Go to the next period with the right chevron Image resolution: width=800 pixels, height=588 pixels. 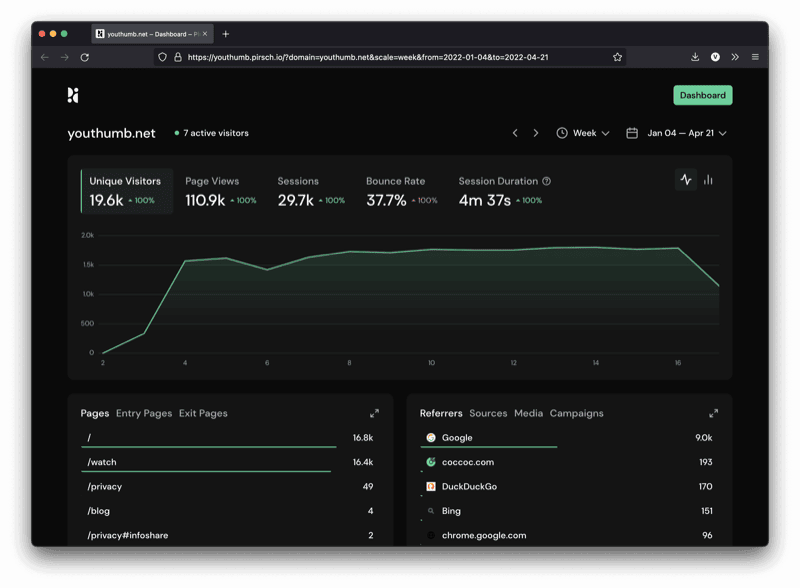tap(536, 132)
